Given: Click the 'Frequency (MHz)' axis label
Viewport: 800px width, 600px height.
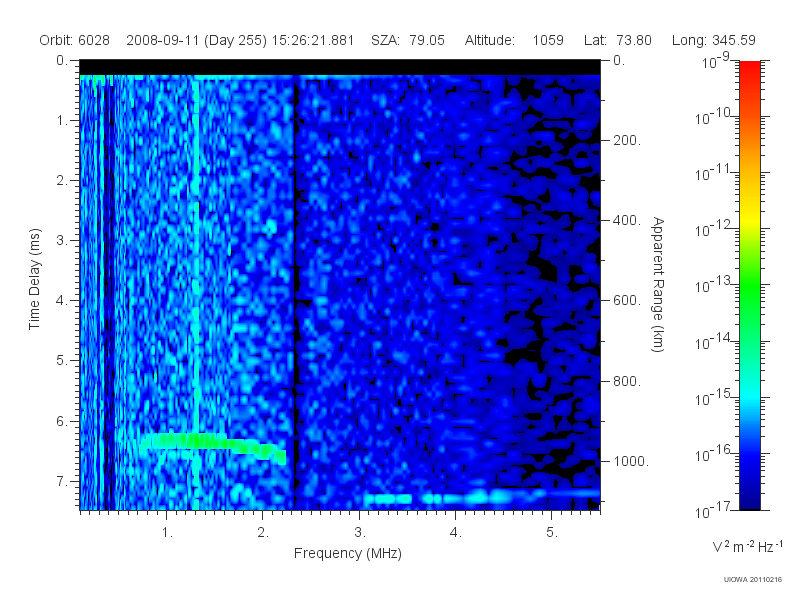Looking at the screenshot, I should tap(348, 553).
